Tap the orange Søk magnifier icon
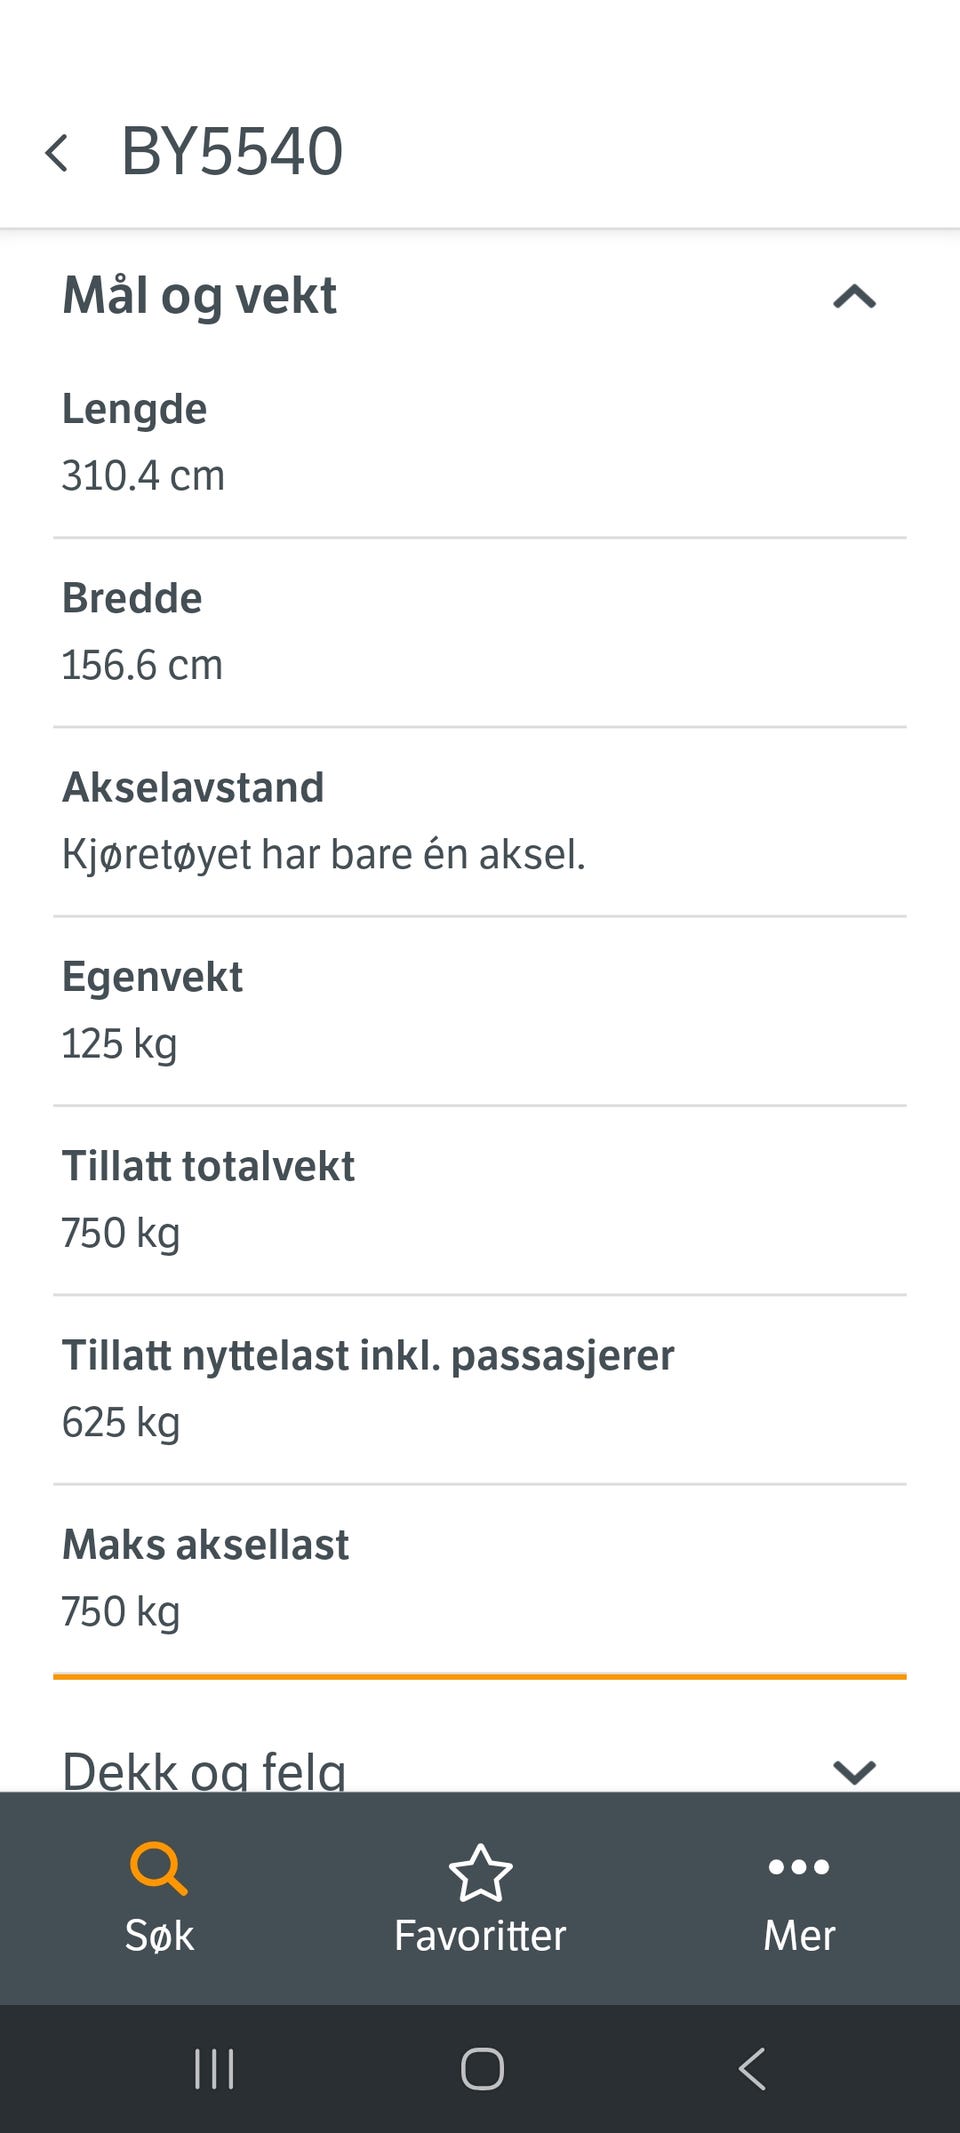 click(x=159, y=1869)
